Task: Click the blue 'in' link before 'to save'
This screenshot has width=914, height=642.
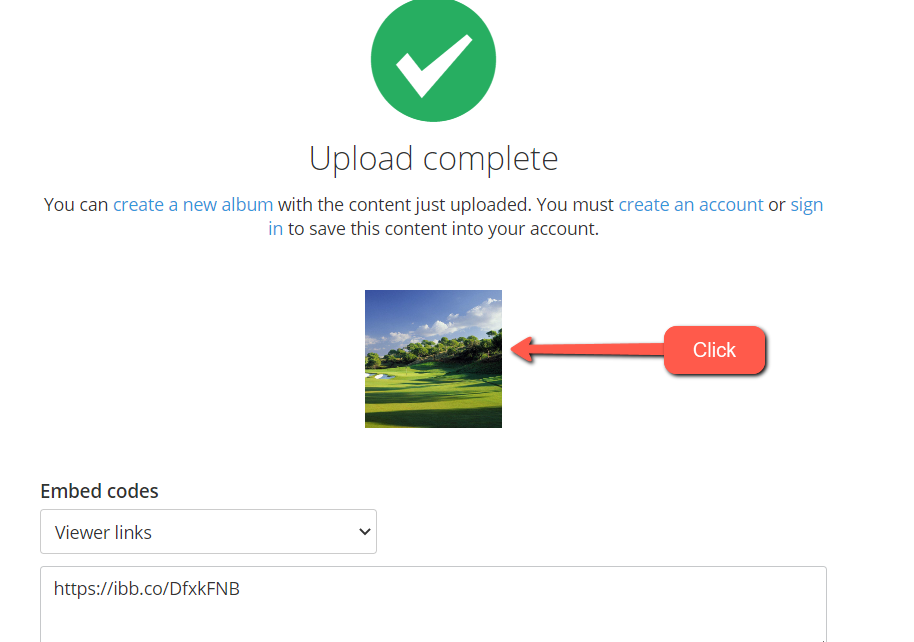Action: [276, 229]
